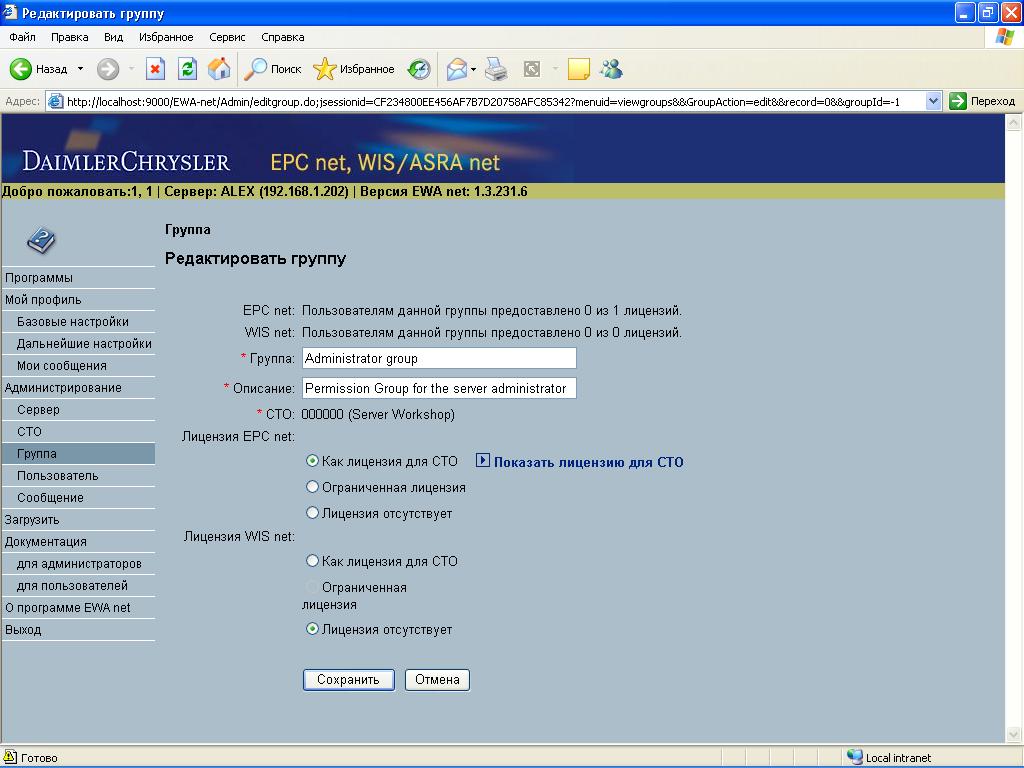Click the status bar page icon near Готово
Image resolution: width=1024 pixels, height=768 pixels.
[10, 757]
